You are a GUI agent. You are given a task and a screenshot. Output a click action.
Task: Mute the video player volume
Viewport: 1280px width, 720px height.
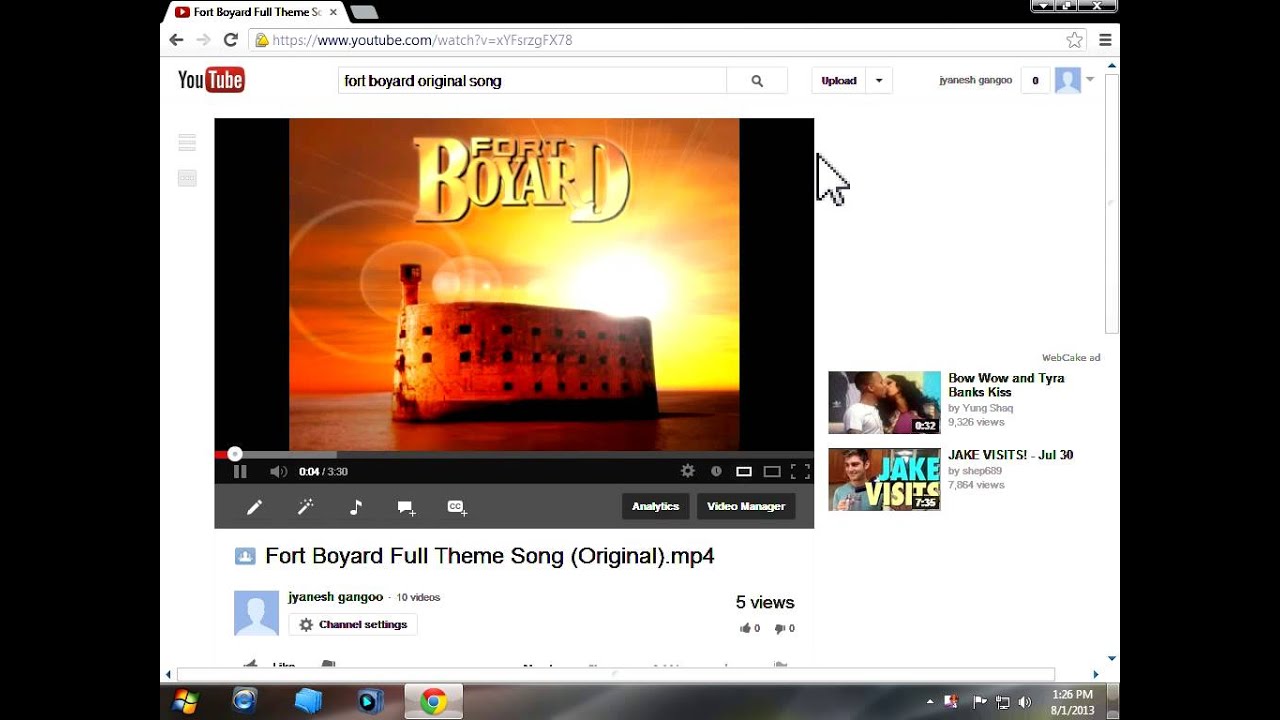[278, 472]
